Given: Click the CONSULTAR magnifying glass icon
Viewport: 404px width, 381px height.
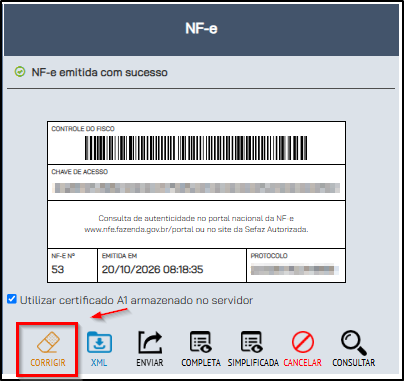Looking at the screenshot, I should 353,343.
